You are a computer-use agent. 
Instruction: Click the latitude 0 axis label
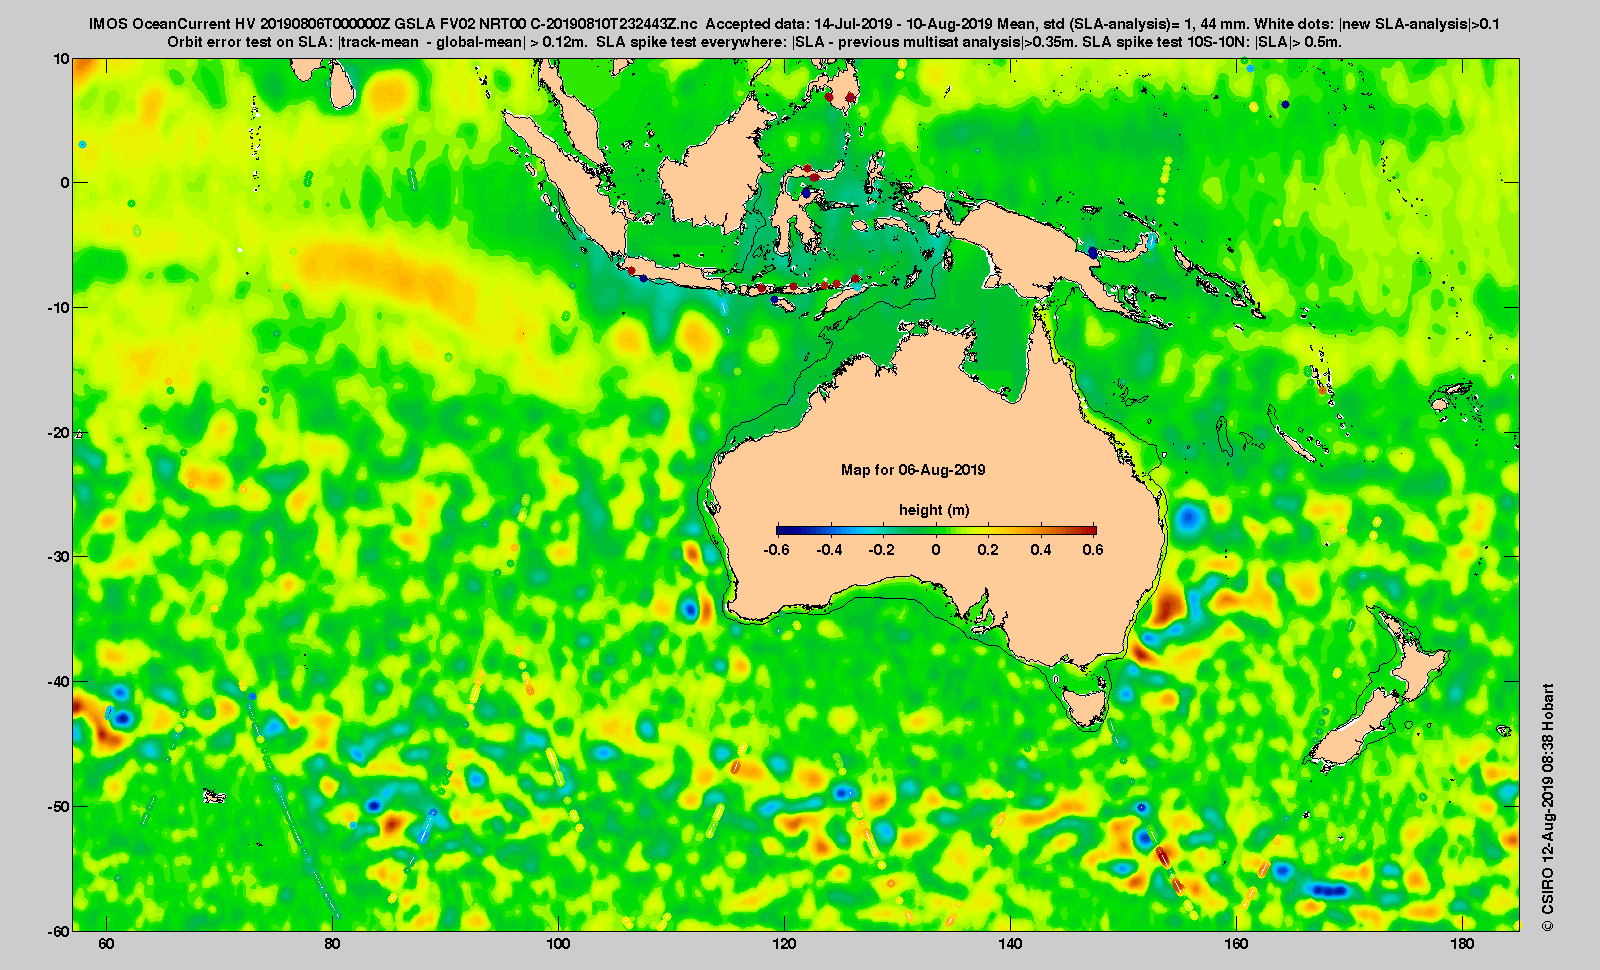click(65, 183)
